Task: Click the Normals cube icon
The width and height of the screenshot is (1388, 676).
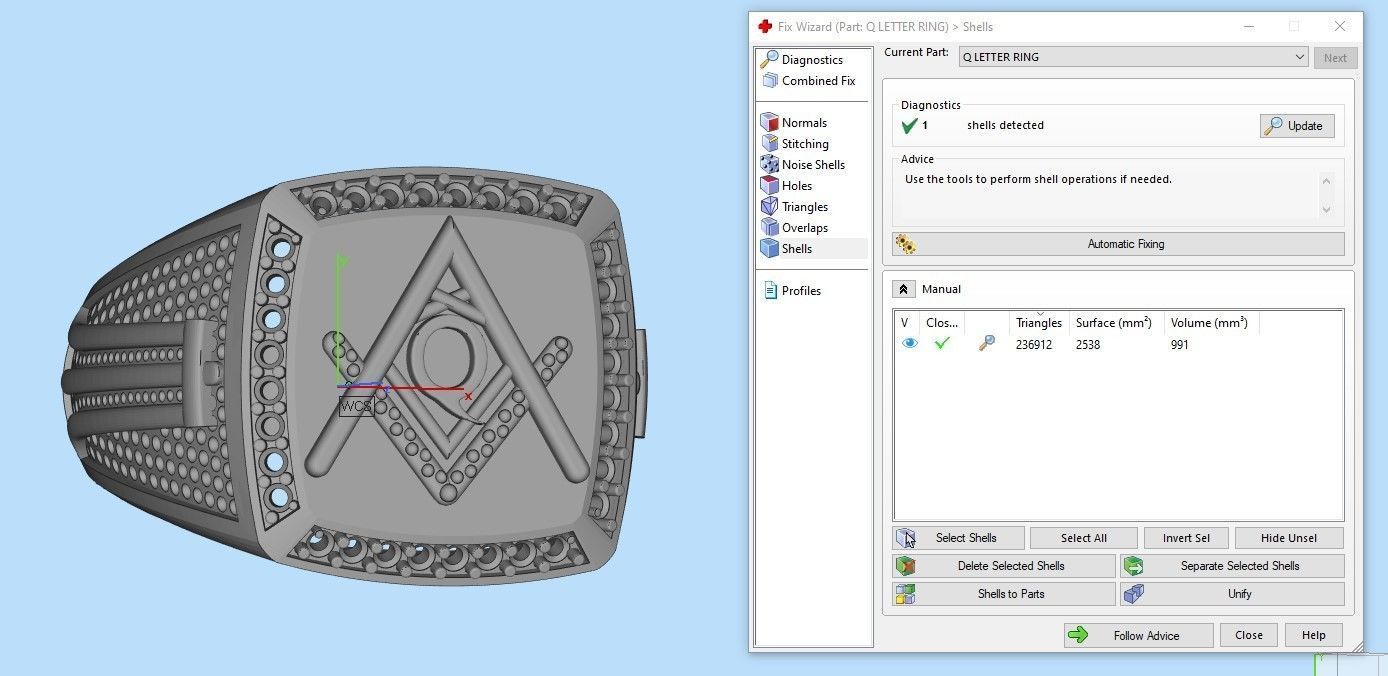Action: [x=769, y=122]
